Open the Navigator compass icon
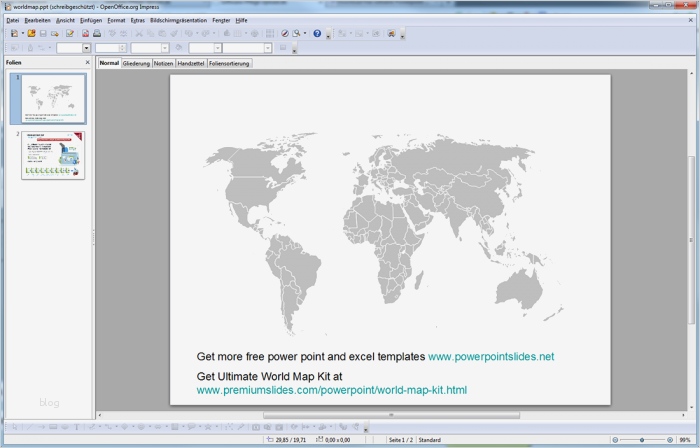The width and height of the screenshot is (700, 448). [x=284, y=33]
